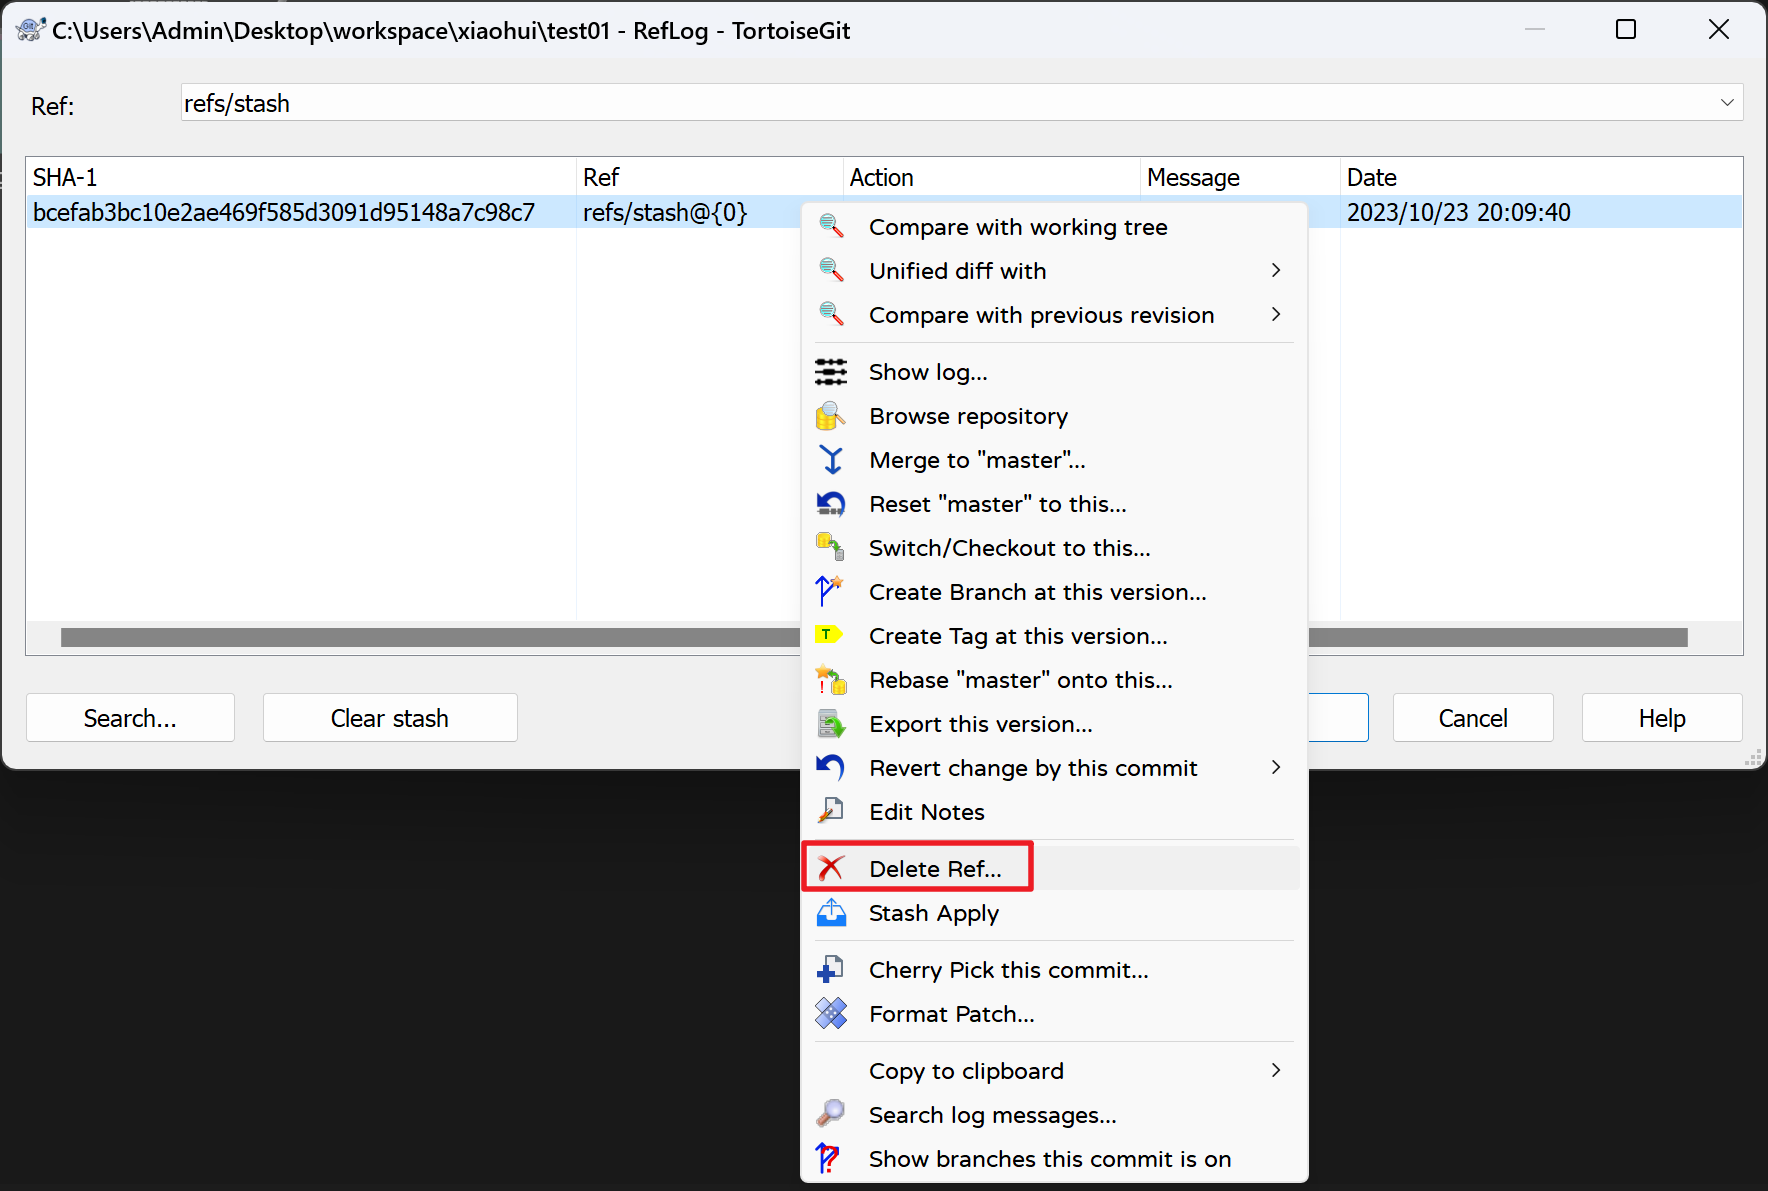
Task: Click the Cherry Pick icon
Action: coord(831,970)
